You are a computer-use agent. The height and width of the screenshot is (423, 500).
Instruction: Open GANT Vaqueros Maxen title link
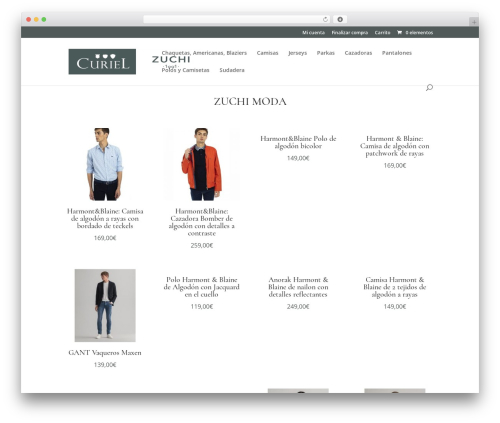click(105, 353)
